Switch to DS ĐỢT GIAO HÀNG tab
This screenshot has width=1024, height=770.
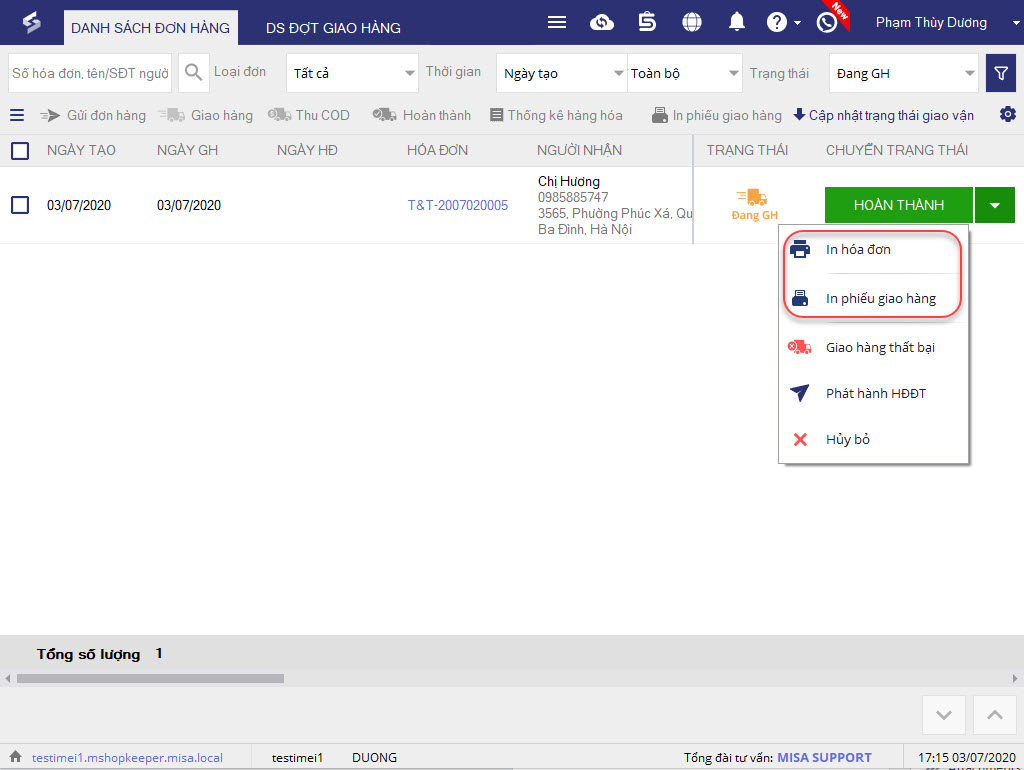coord(333,28)
